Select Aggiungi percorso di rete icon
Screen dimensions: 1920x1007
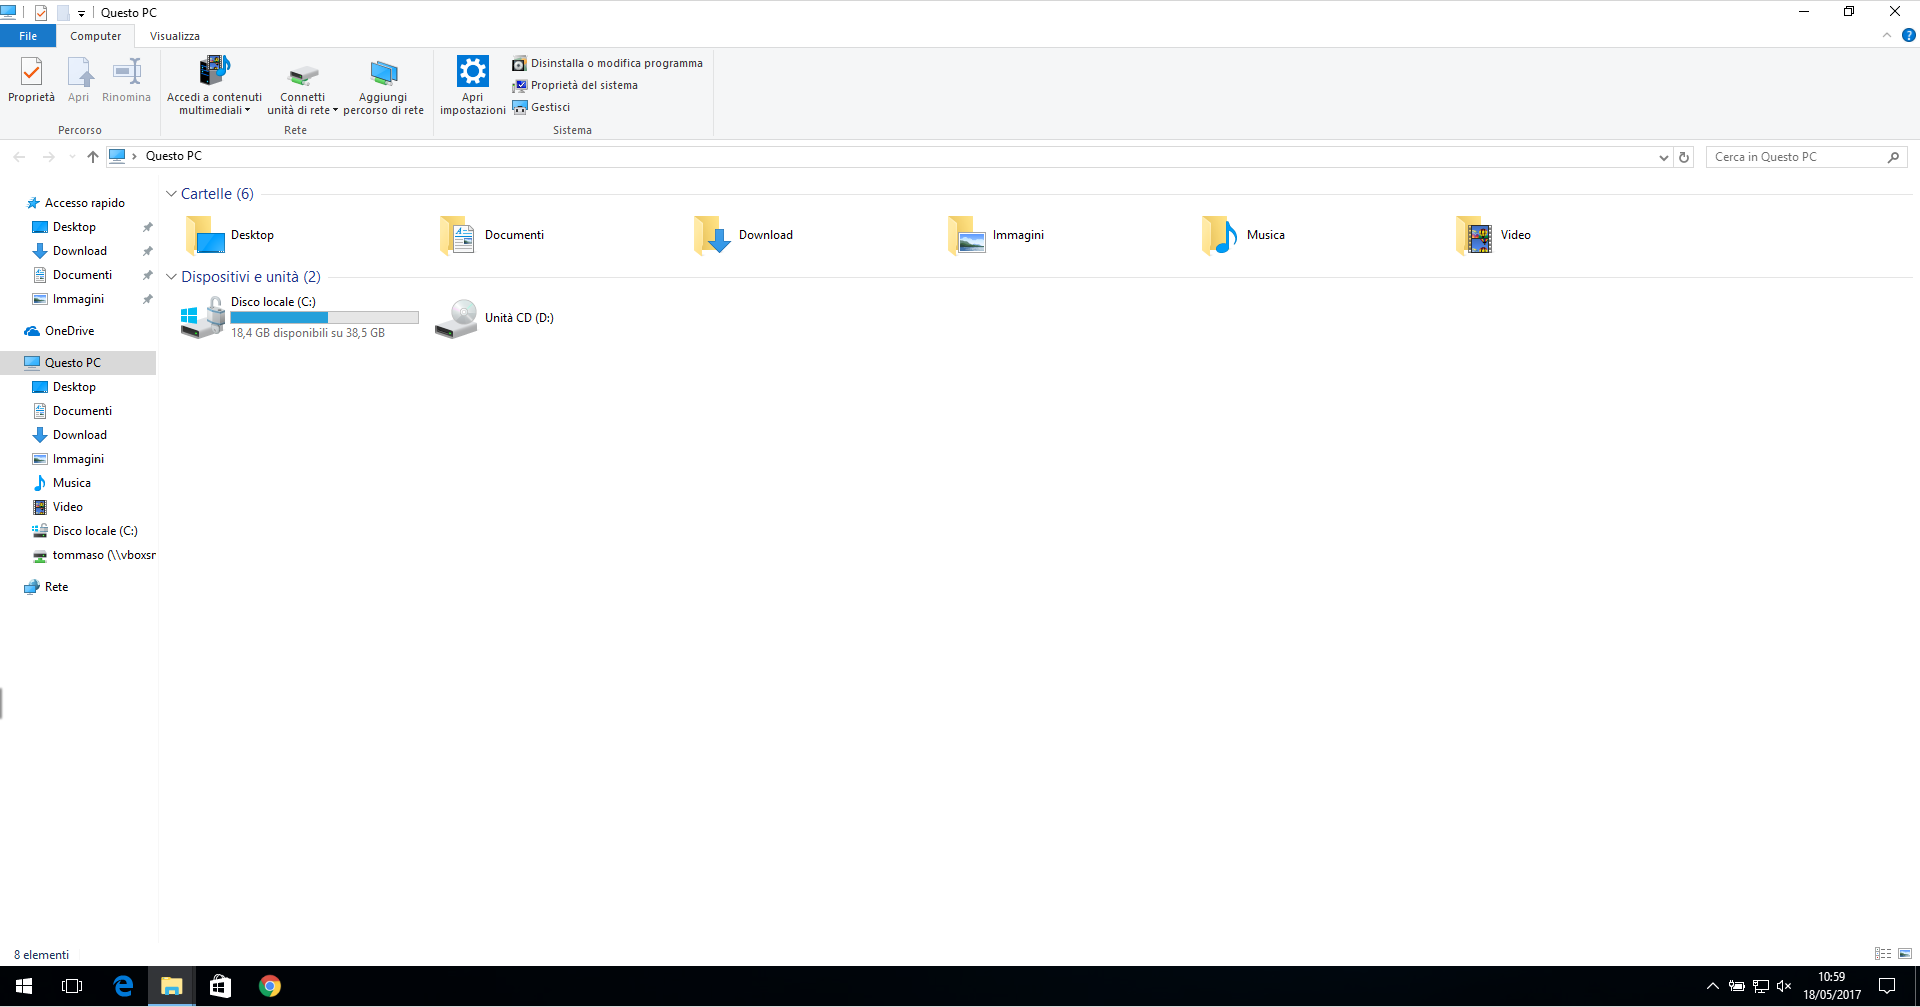(x=383, y=73)
